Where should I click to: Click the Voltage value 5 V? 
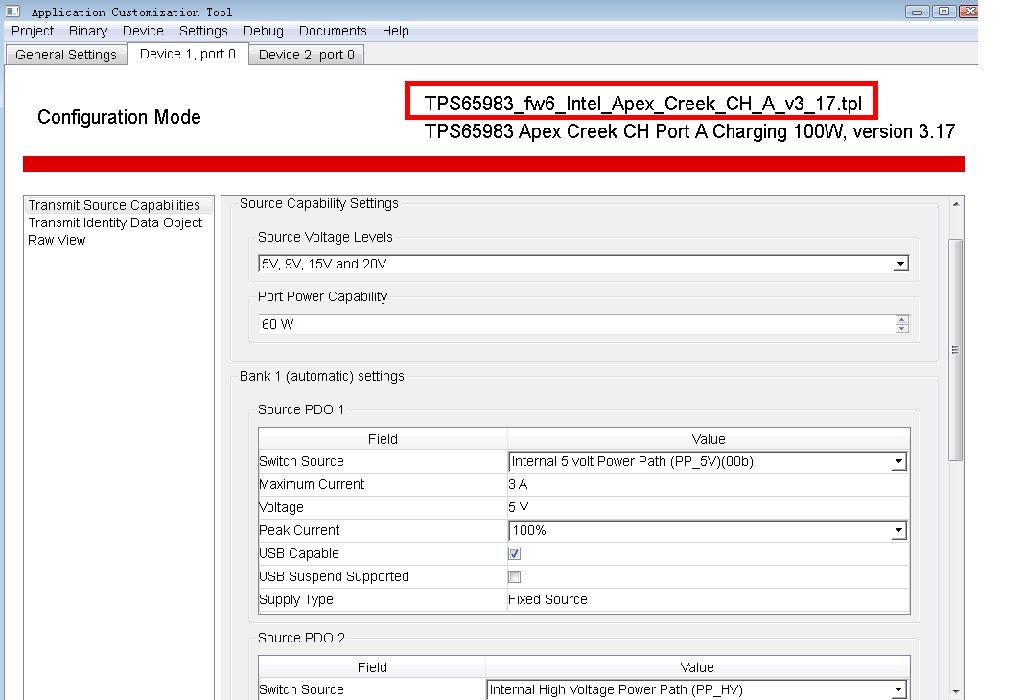[518, 507]
